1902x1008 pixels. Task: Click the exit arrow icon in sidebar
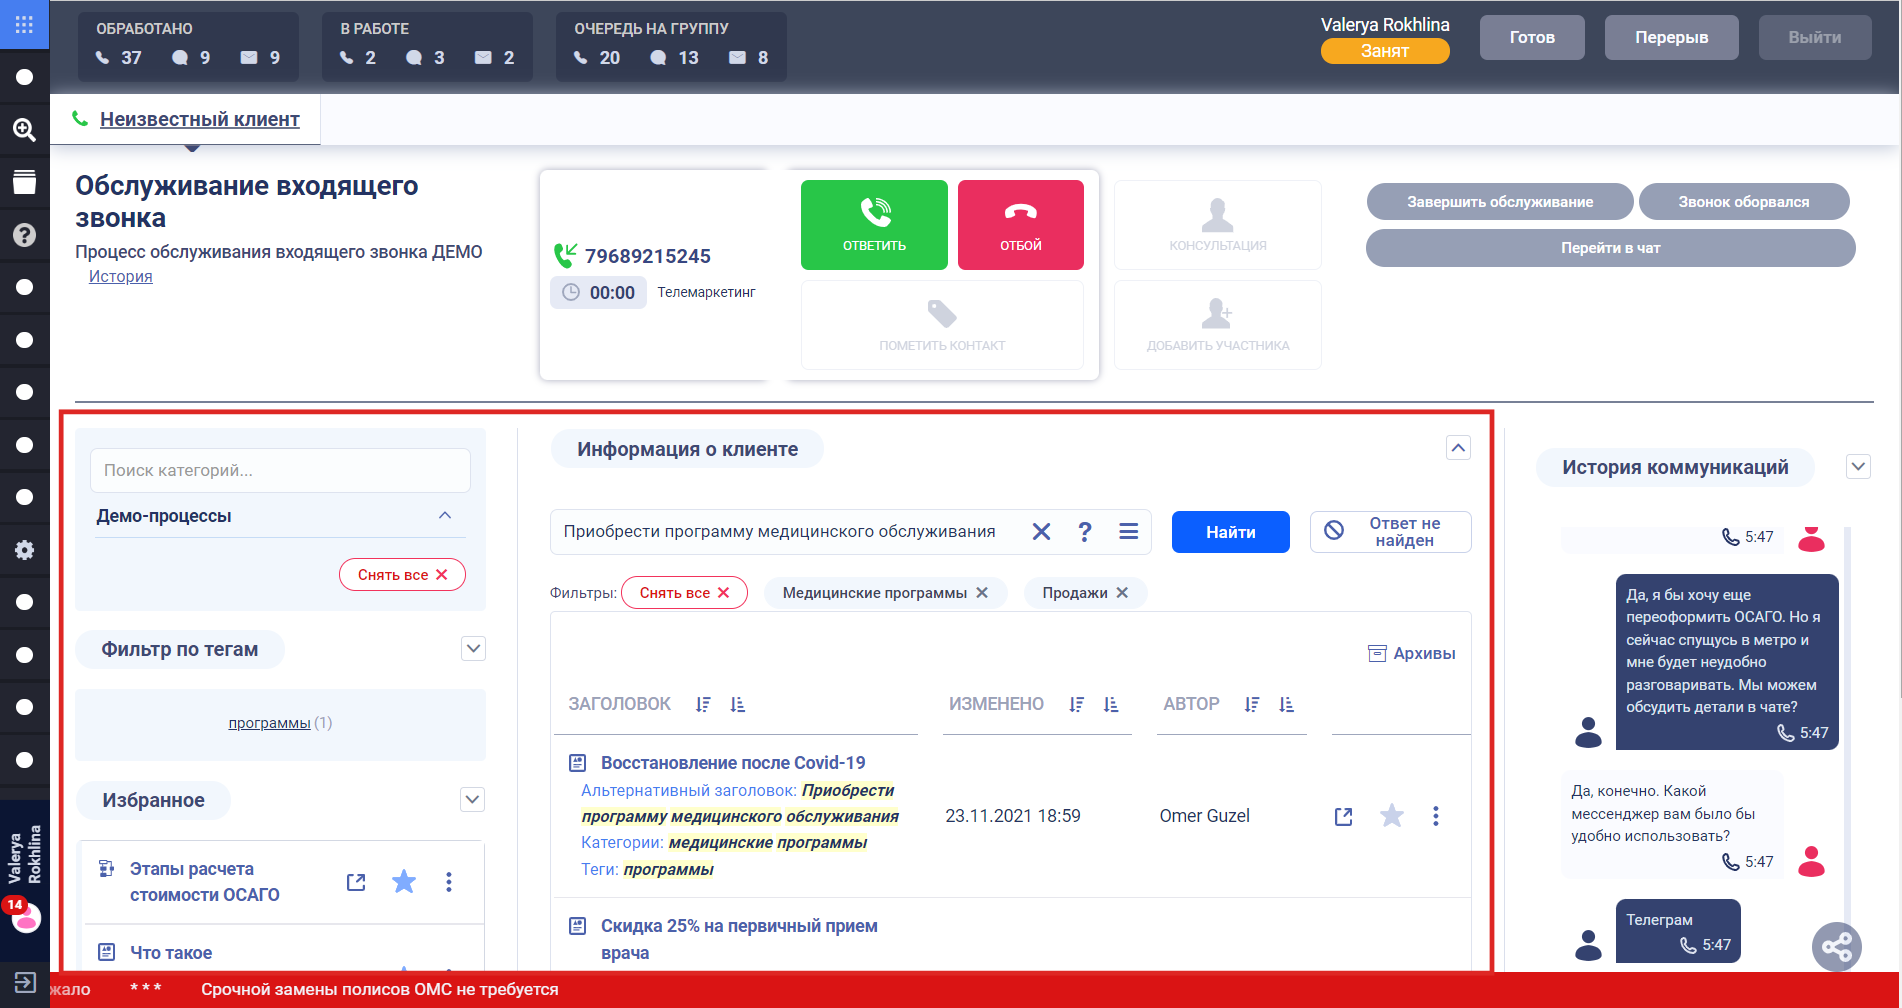click(x=24, y=982)
